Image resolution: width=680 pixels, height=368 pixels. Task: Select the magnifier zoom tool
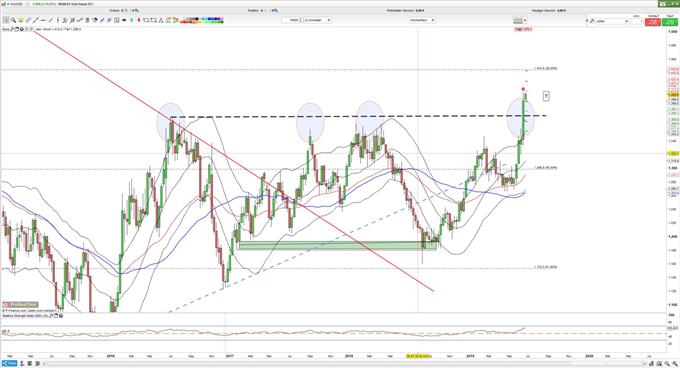point(13,20)
